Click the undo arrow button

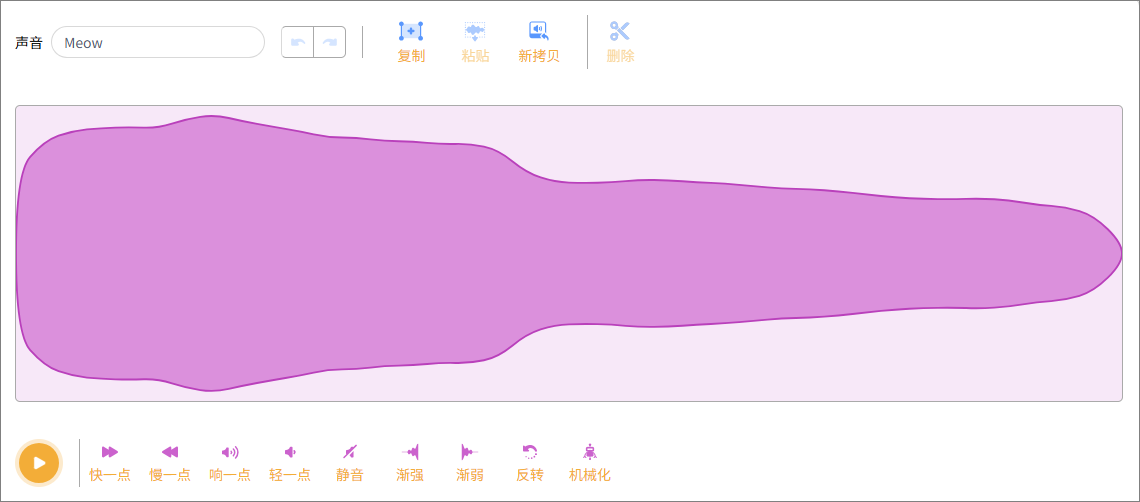point(298,42)
